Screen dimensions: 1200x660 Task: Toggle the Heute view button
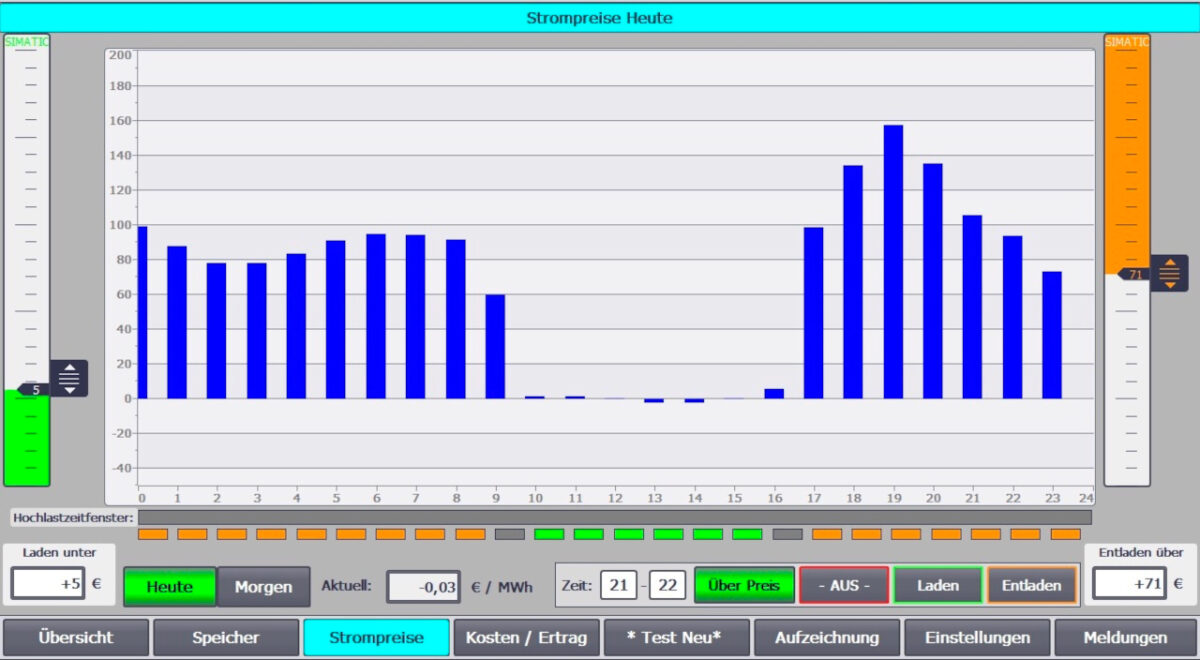point(169,586)
